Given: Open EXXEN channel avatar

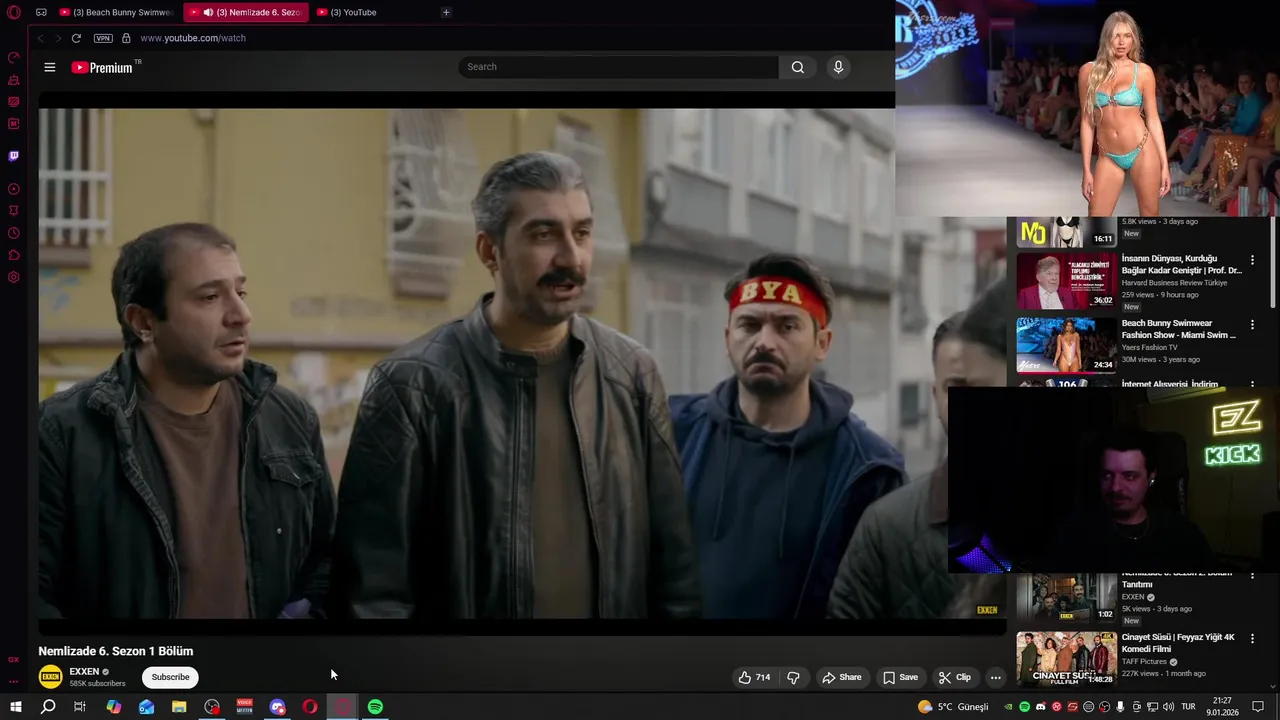Looking at the screenshot, I should tap(50, 677).
